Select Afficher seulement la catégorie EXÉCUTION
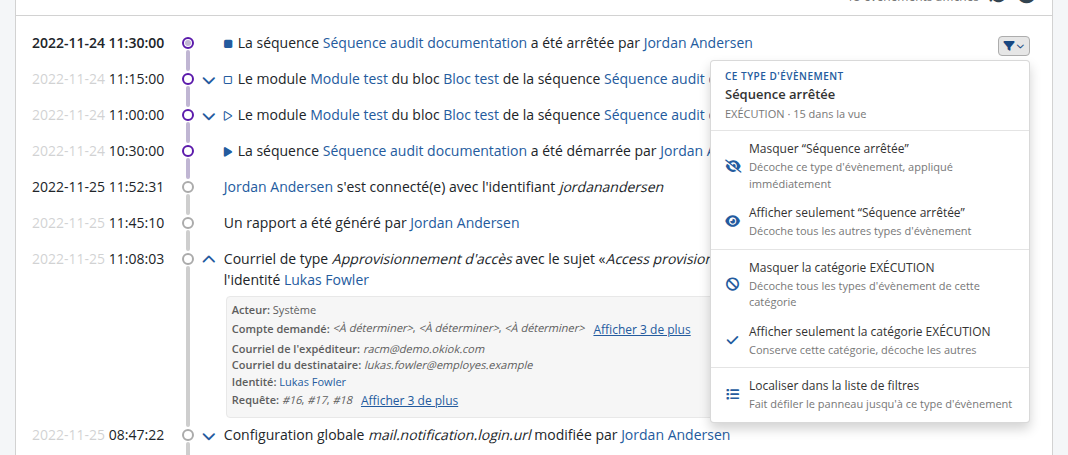This screenshot has height=455, width=1068. point(870,340)
